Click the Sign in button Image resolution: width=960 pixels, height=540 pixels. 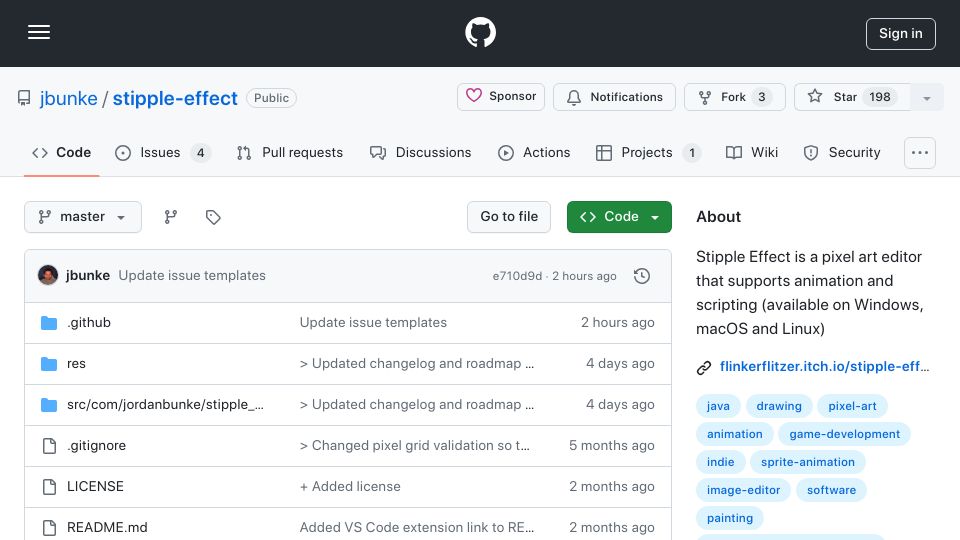point(901,34)
